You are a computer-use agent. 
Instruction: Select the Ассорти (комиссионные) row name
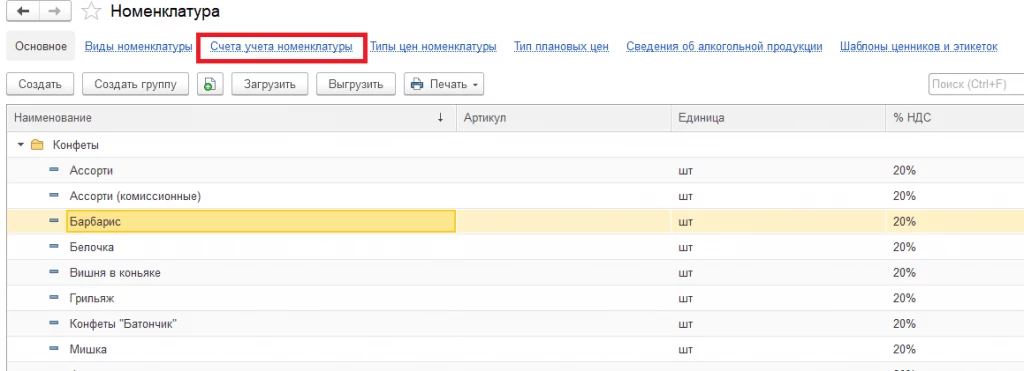(135, 196)
